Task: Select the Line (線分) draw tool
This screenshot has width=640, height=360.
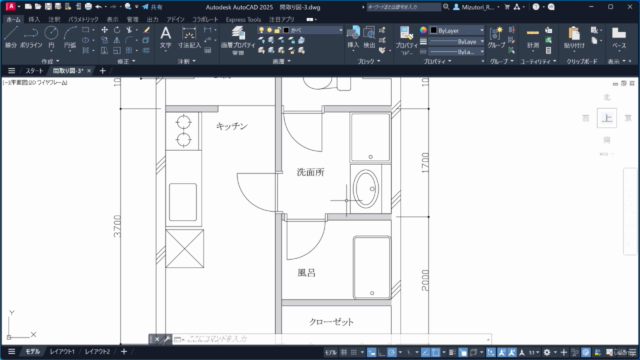Action: 11,37
